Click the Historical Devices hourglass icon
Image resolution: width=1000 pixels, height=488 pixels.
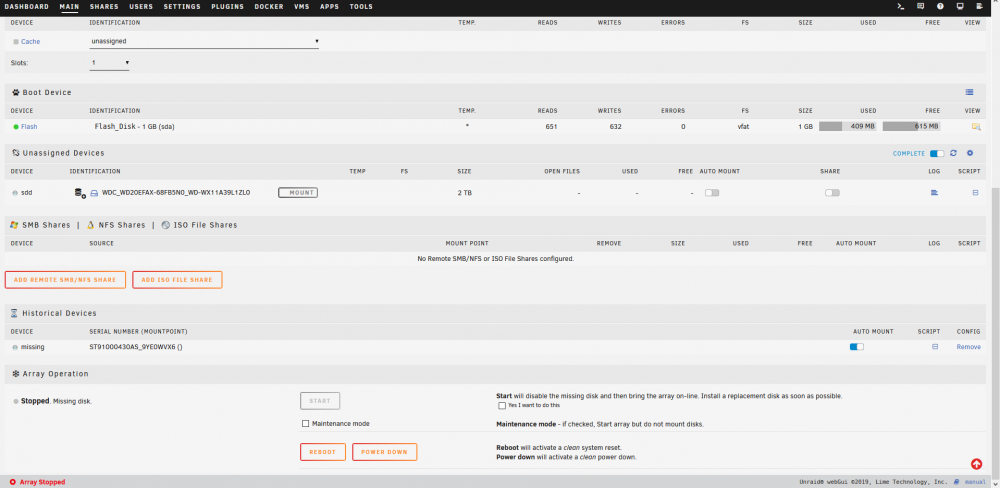[x=14, y=313]
